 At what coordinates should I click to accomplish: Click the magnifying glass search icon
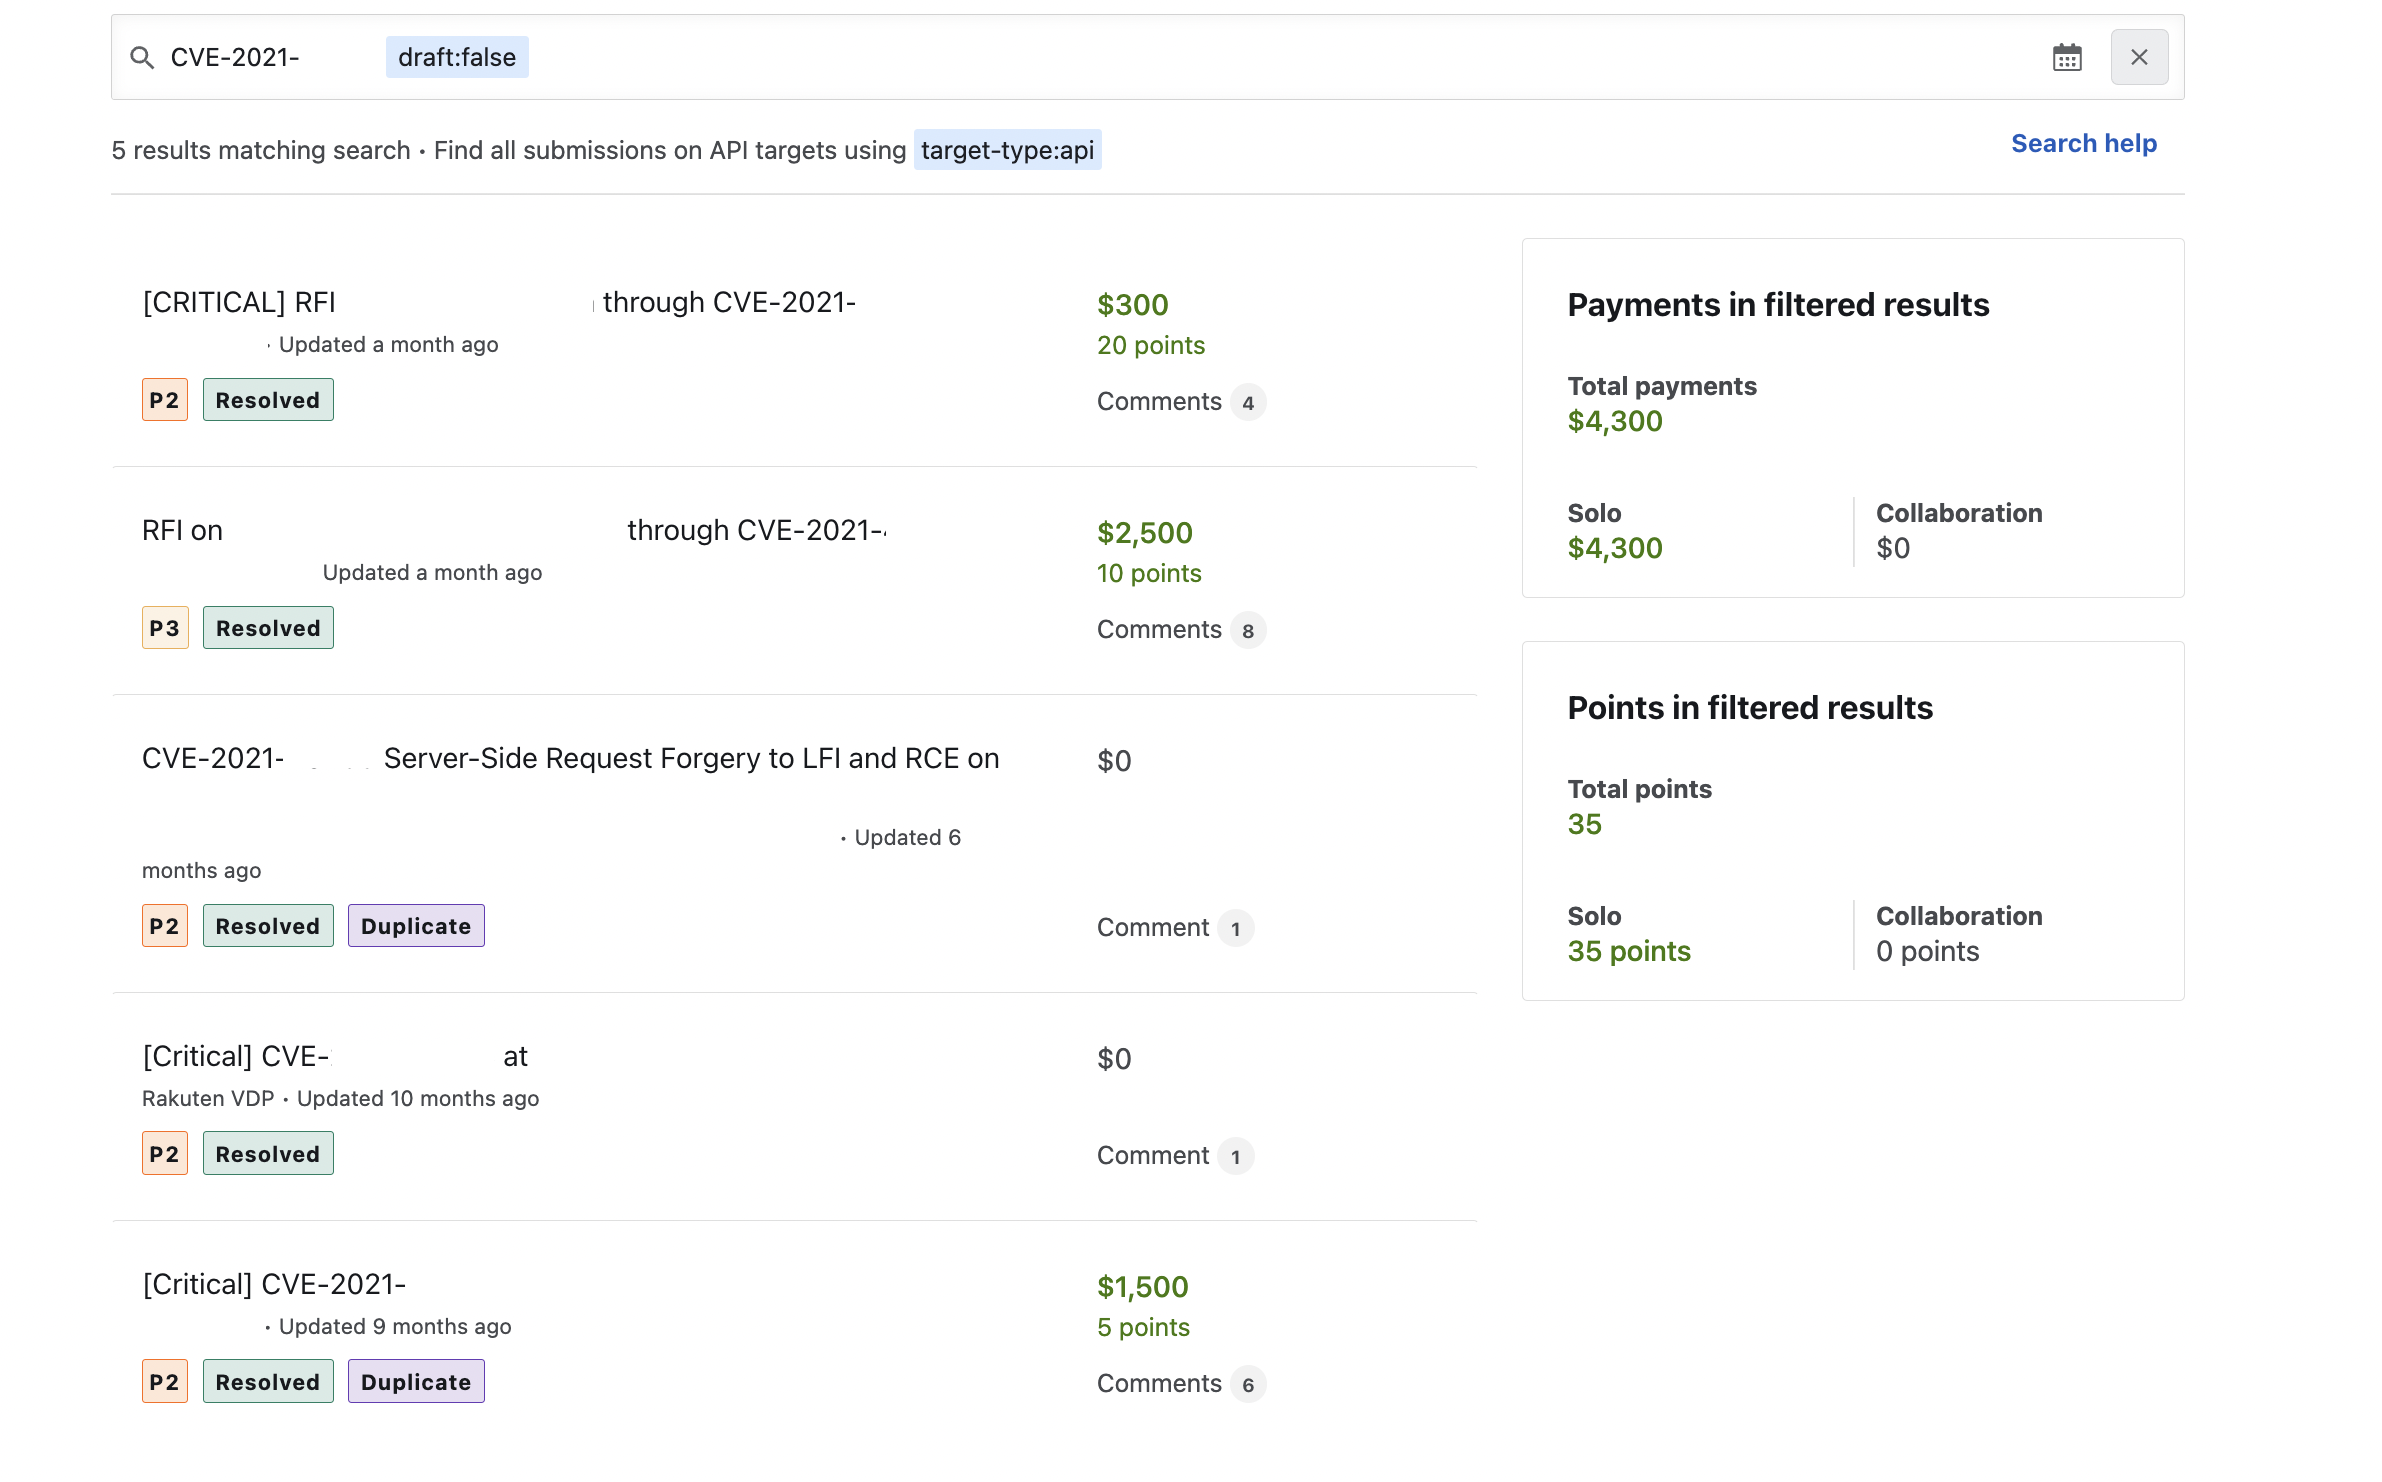pyautogui.click(x=142, y=58)
